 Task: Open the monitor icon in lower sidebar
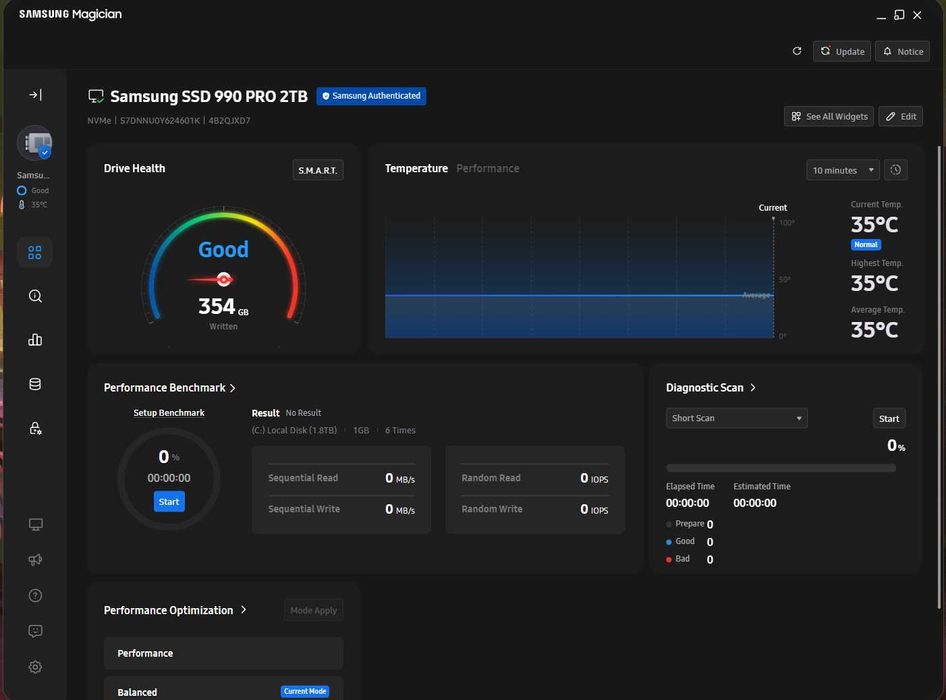pos(35,524)
